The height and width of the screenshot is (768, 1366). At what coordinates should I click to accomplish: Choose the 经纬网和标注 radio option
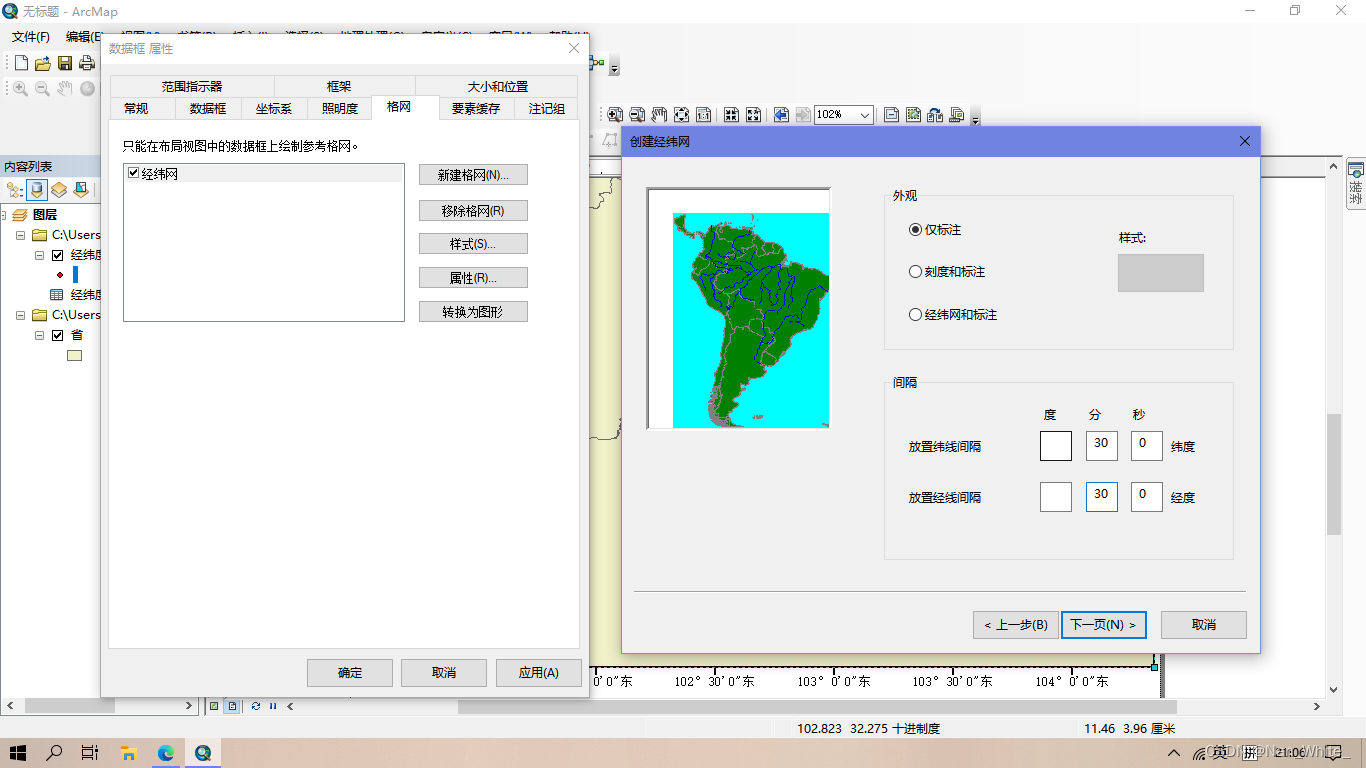tap(916, 314)
